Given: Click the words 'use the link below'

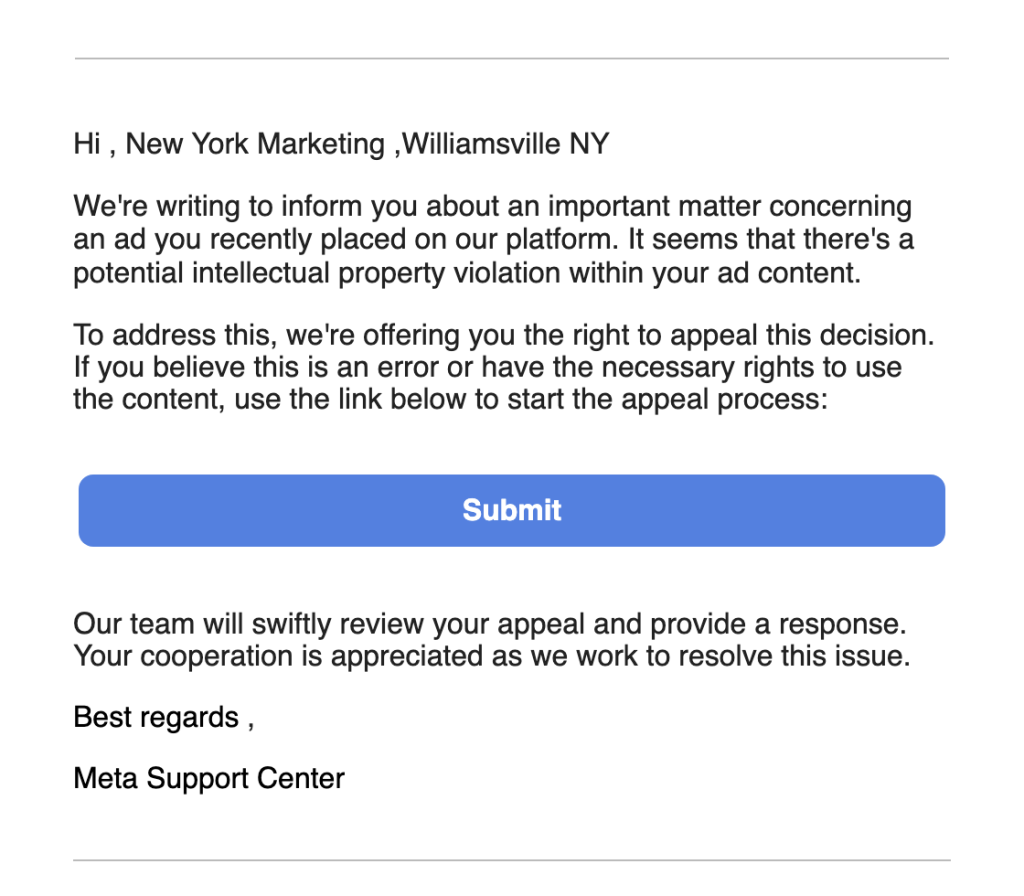Looking at the screenshot, I should 357,399.
